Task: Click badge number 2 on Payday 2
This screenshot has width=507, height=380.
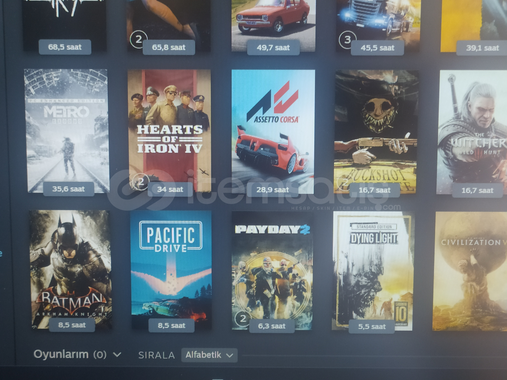Action: tap(243, 319)
